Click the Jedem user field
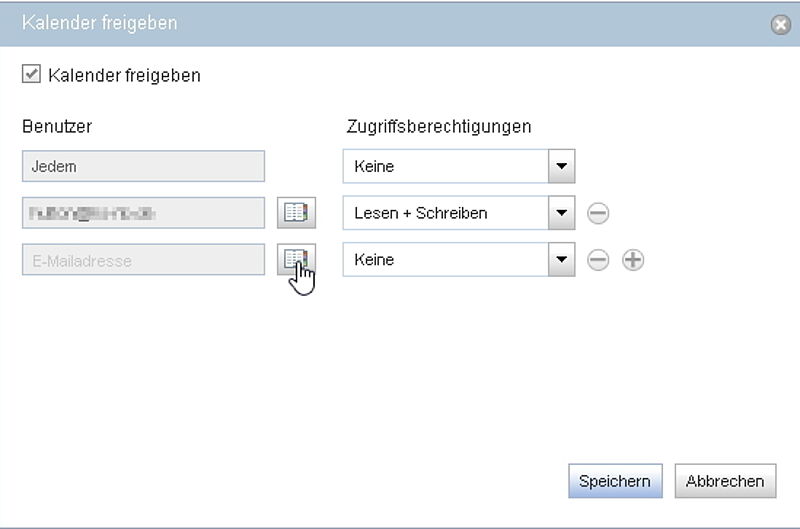The width and height of the screenshot is (800, 529). [x=143, y=166]
